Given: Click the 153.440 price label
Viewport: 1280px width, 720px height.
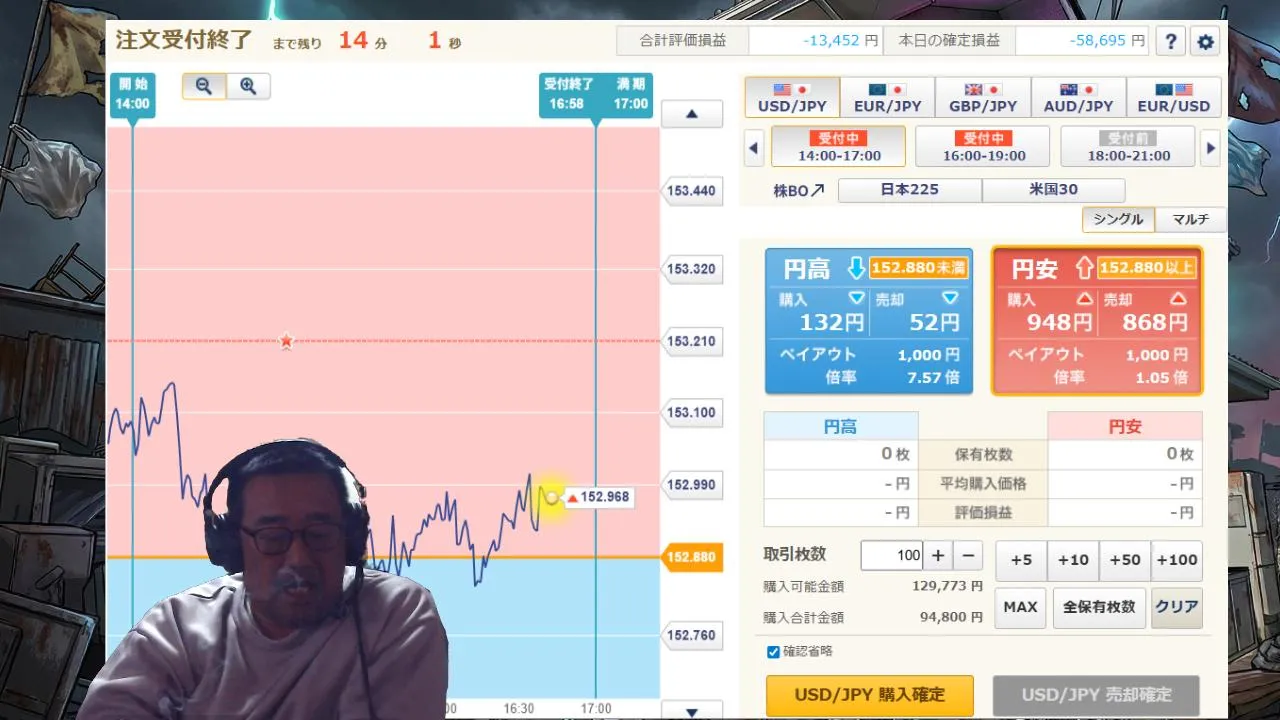Looking at the screenshot, I should 692,190.
